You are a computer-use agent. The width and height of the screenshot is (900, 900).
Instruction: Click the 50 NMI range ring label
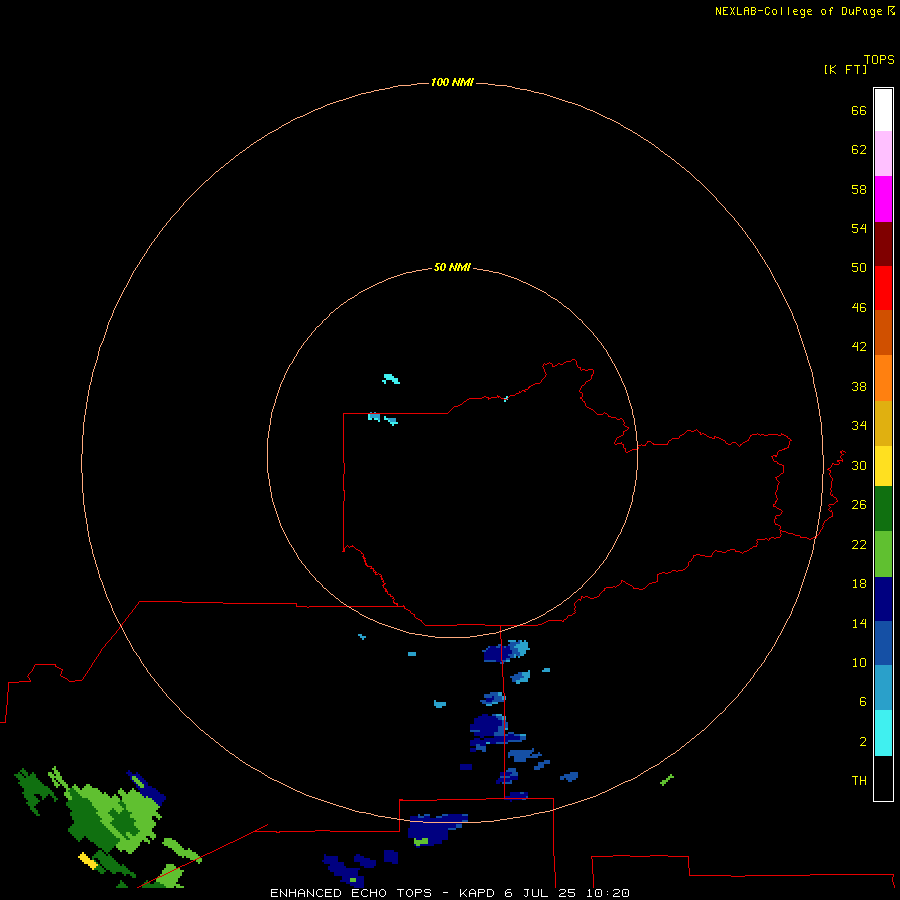click(452, 267)
